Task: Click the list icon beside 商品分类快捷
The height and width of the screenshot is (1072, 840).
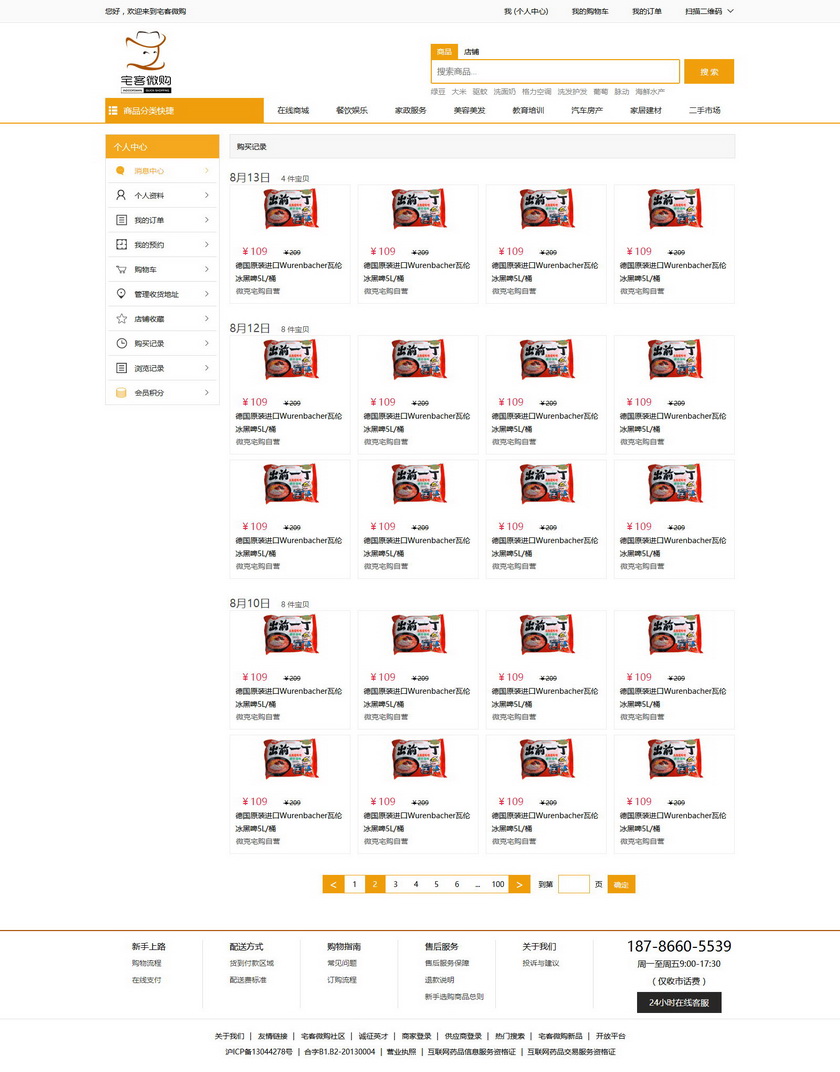Action: click(x=113, y=110)
